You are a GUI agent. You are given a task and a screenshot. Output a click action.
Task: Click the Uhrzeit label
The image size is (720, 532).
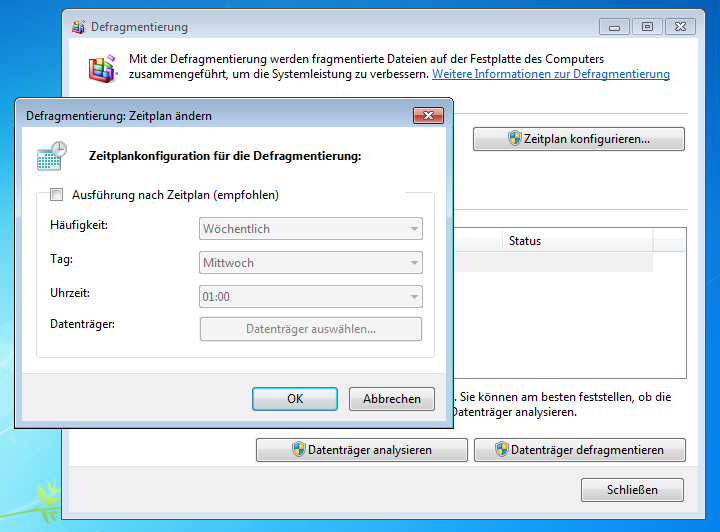pos(70,293)
